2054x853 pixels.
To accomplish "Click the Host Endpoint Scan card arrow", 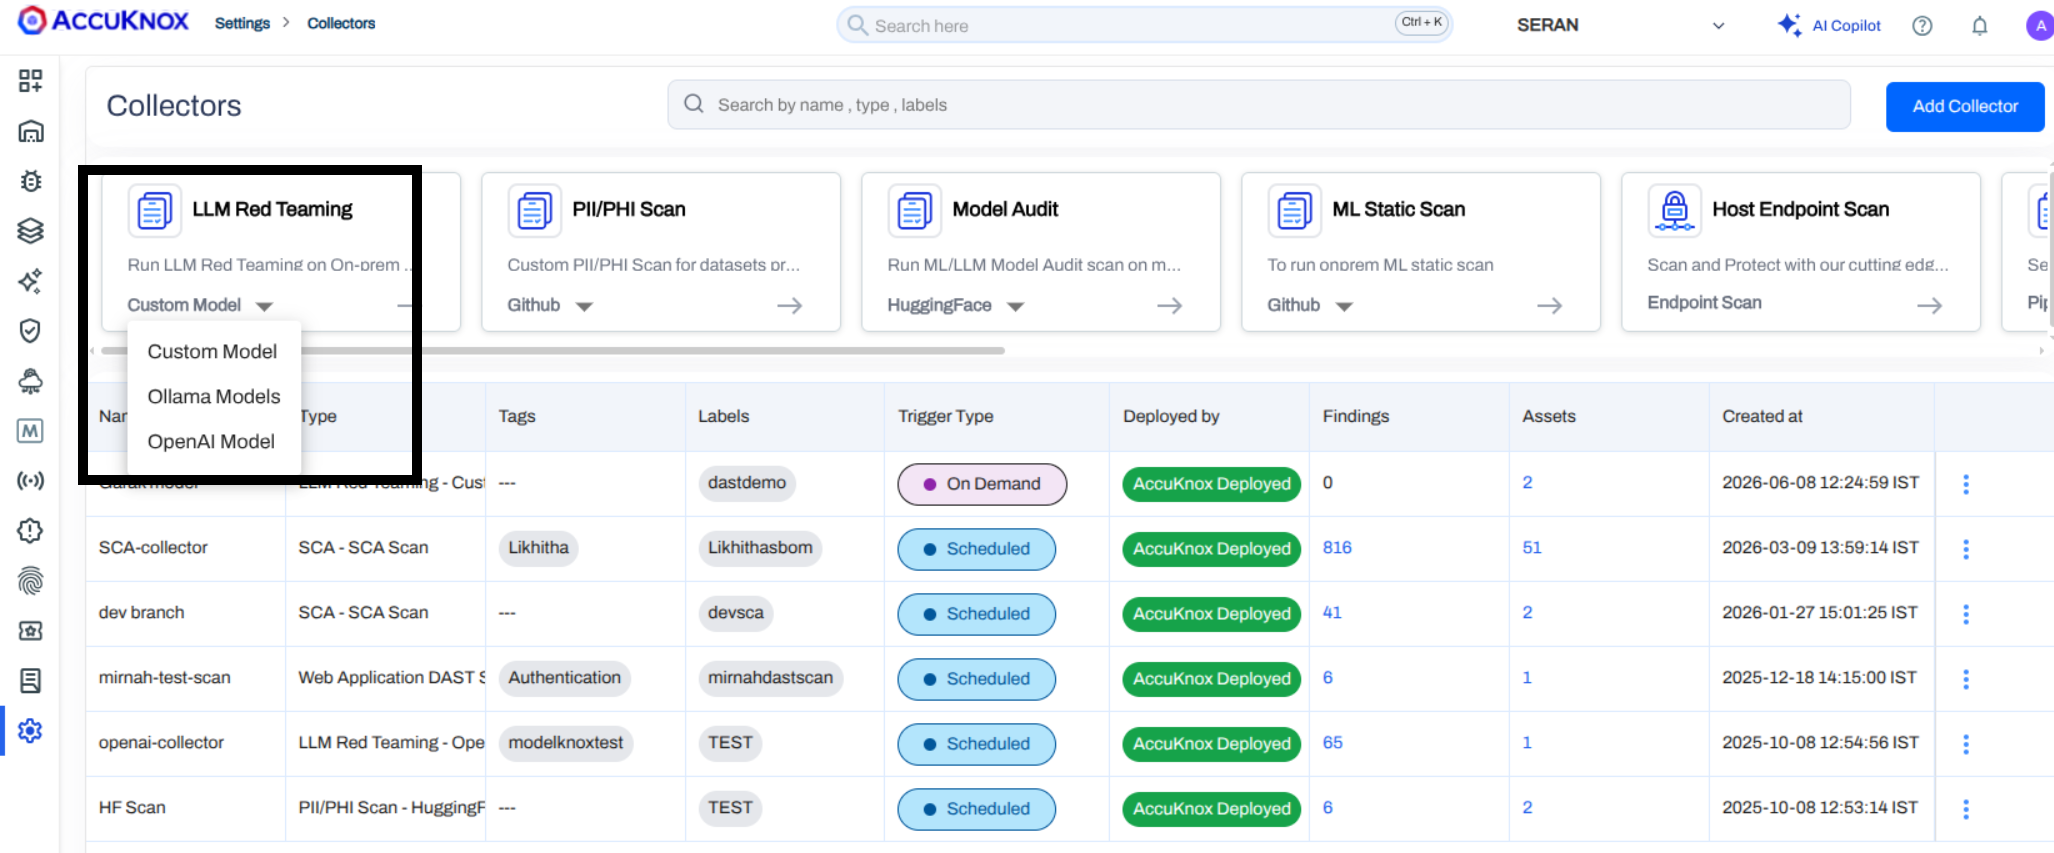I will [1930, 305].
